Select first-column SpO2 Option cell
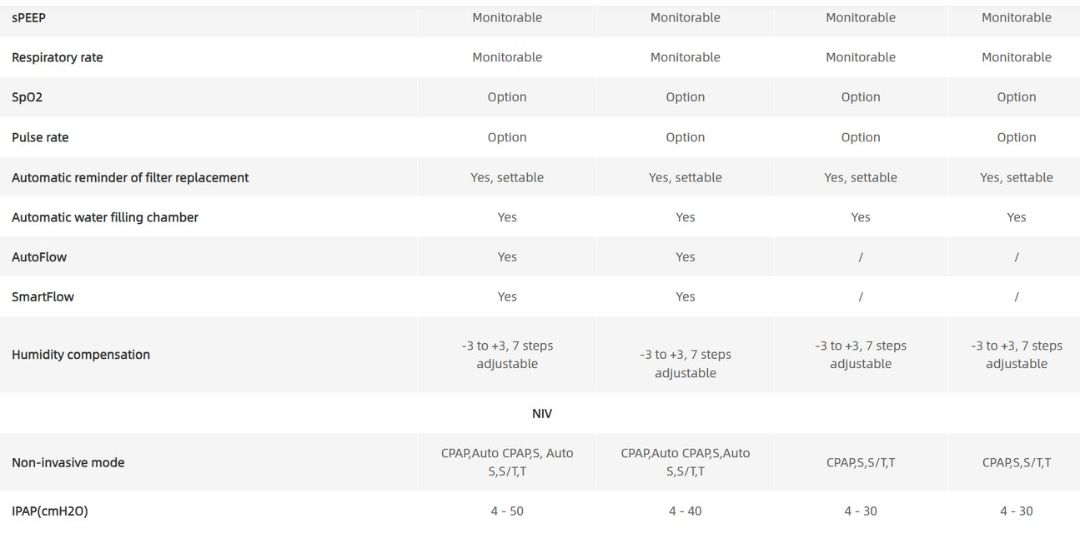Viewport: 1080px width, 533px height. click(x=507, y=98)
